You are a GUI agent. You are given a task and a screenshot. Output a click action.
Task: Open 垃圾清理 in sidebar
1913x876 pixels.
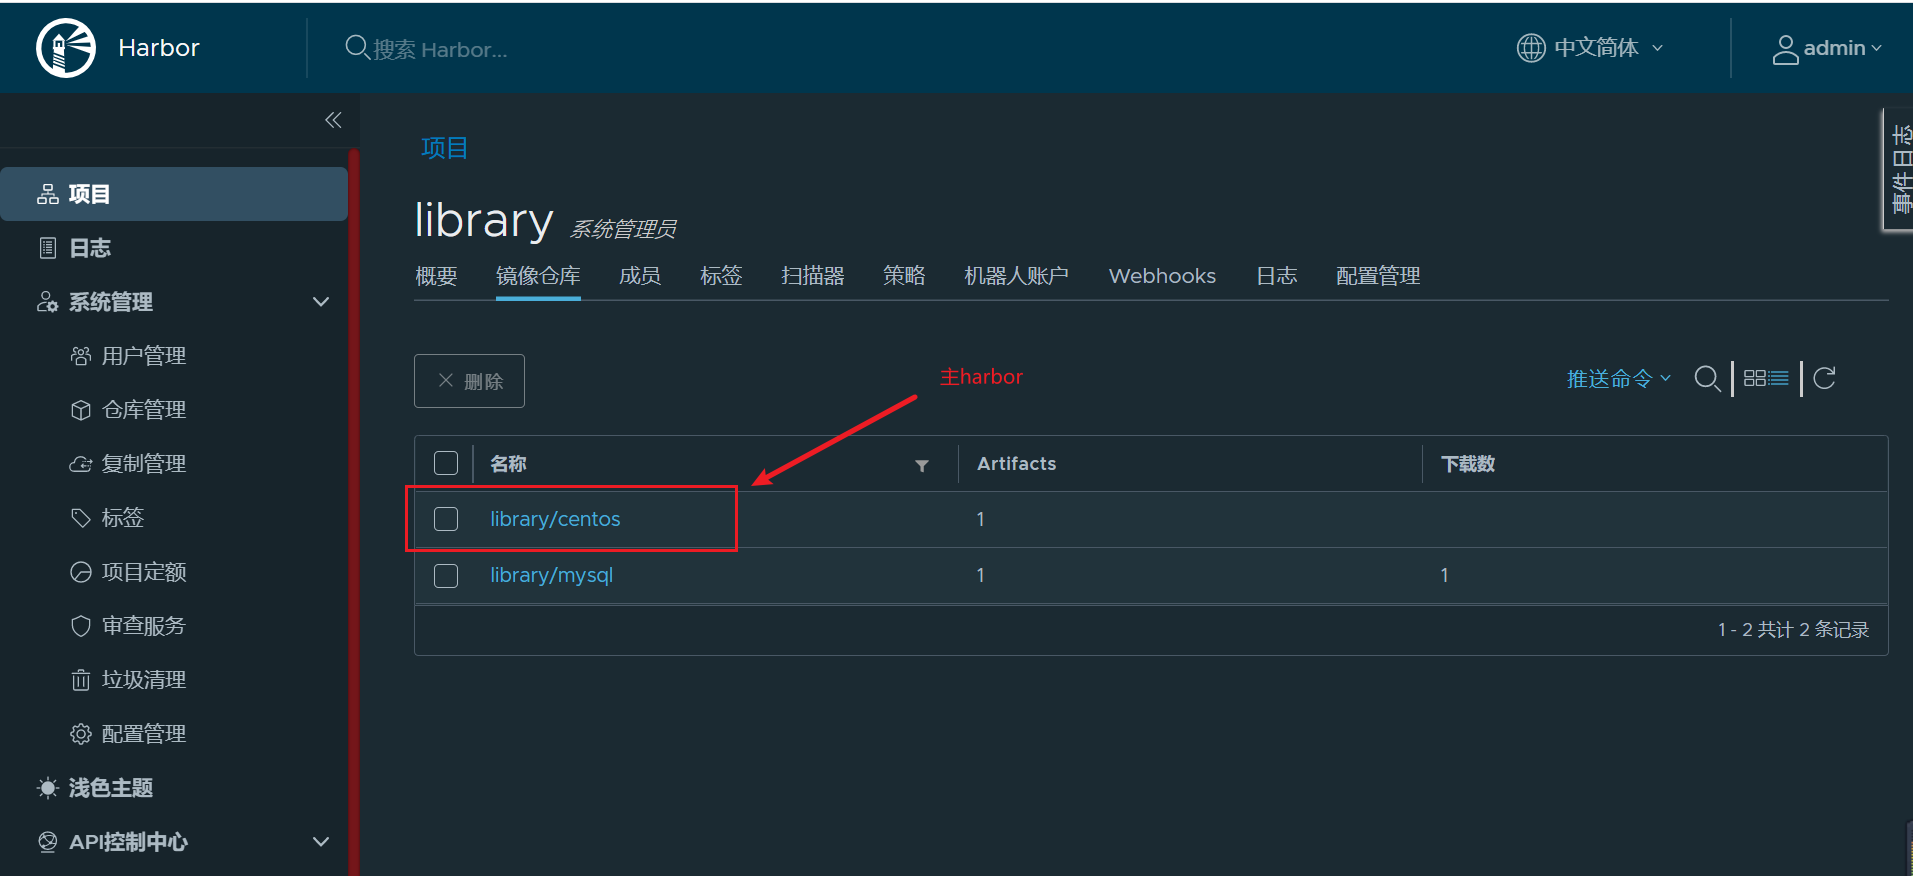click(144, 680)
